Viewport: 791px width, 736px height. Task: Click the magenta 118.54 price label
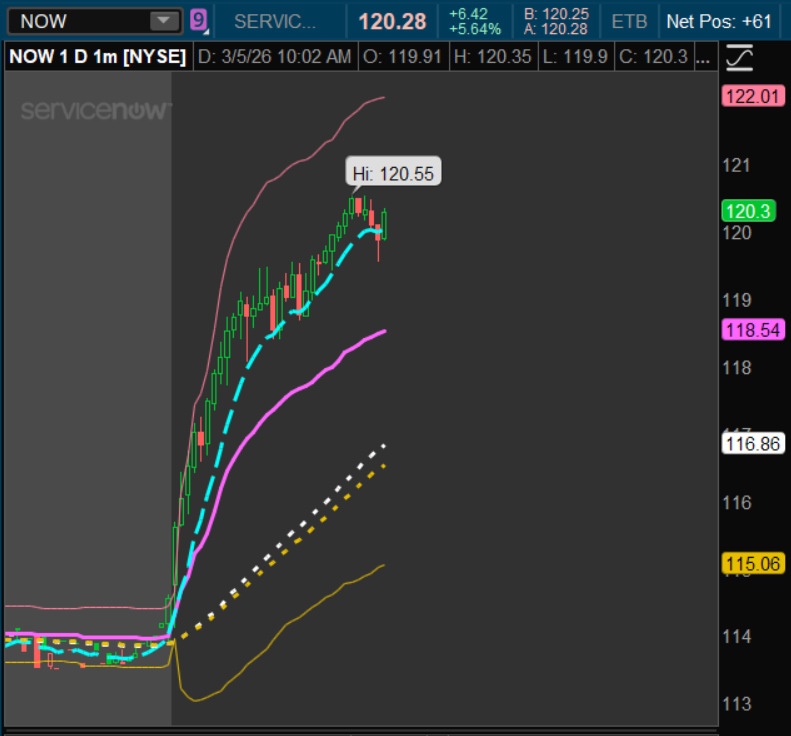tap(753, 330)
